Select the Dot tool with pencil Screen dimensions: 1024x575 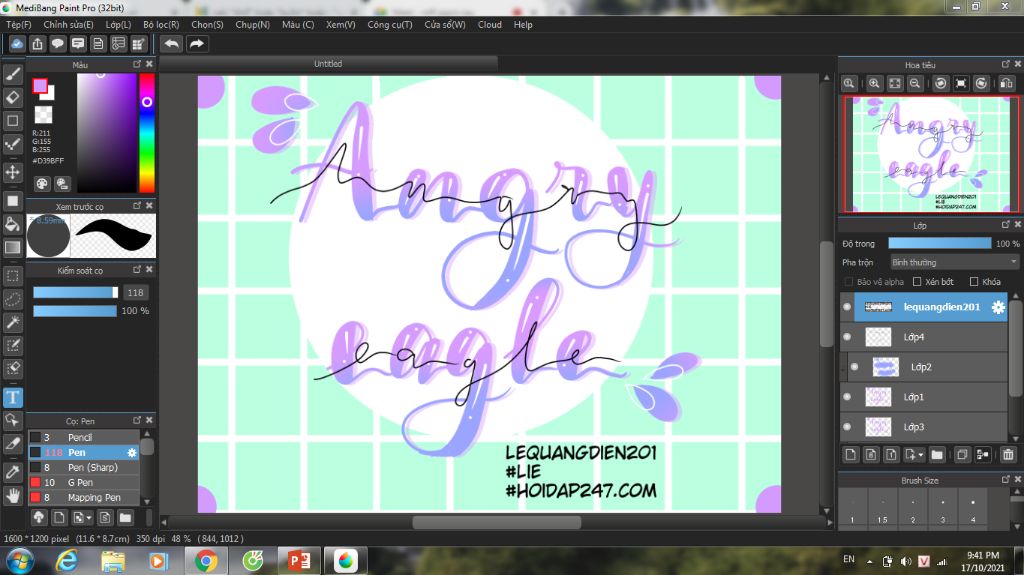pyautogui.click(x=12, y=144)
